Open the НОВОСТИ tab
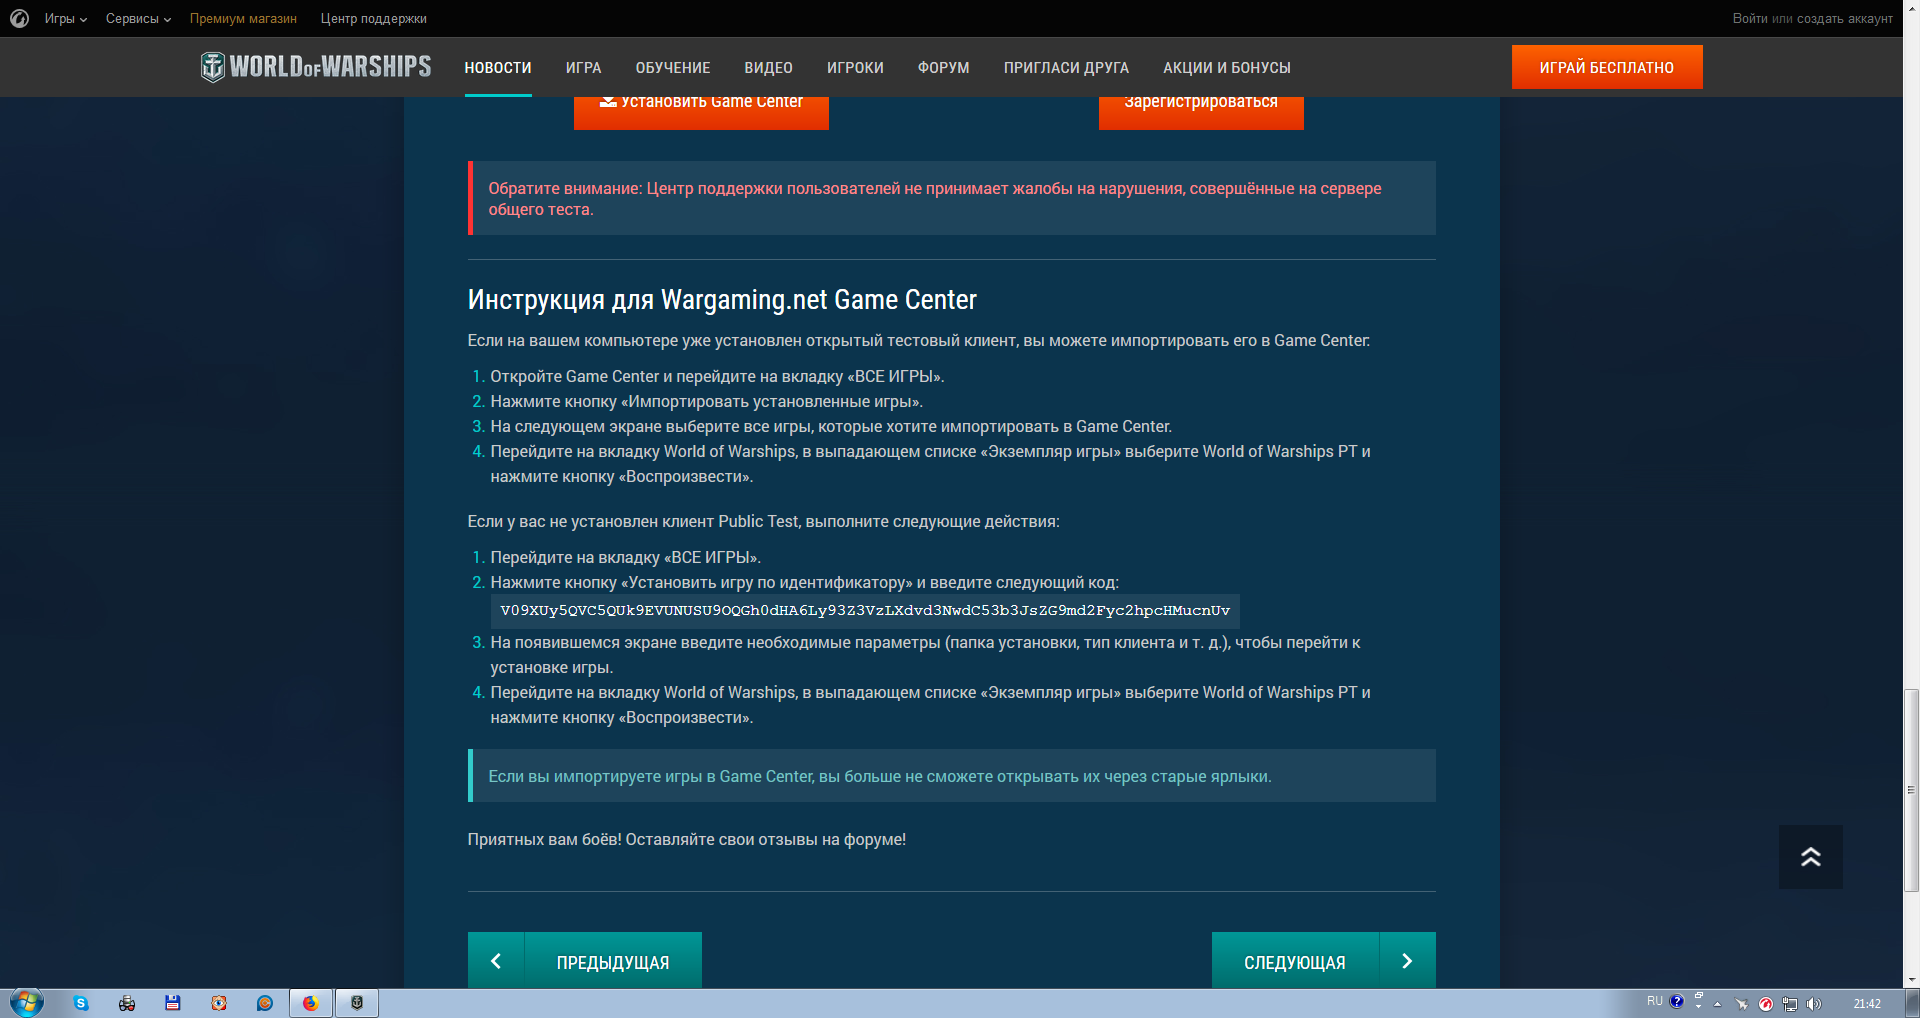 click(498, 67)
